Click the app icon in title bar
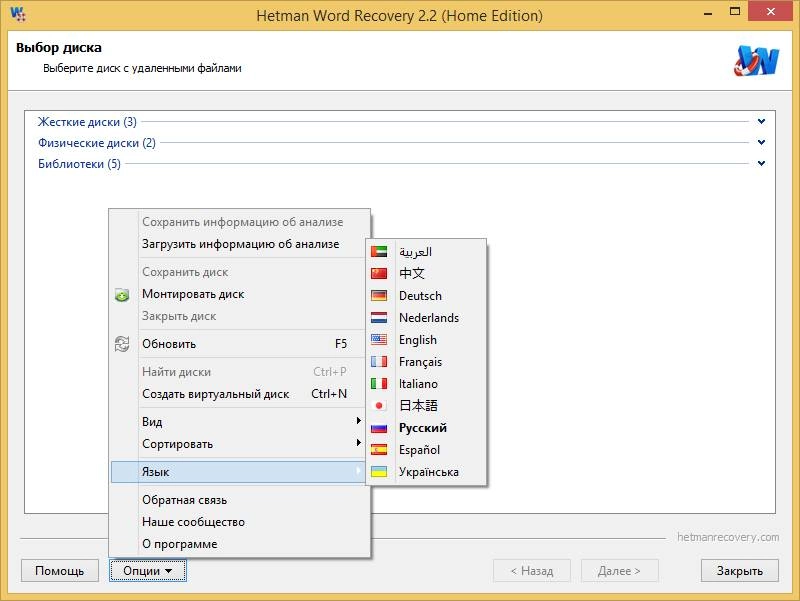The width and height of the screenshot is (800, 601). [18, 13]
